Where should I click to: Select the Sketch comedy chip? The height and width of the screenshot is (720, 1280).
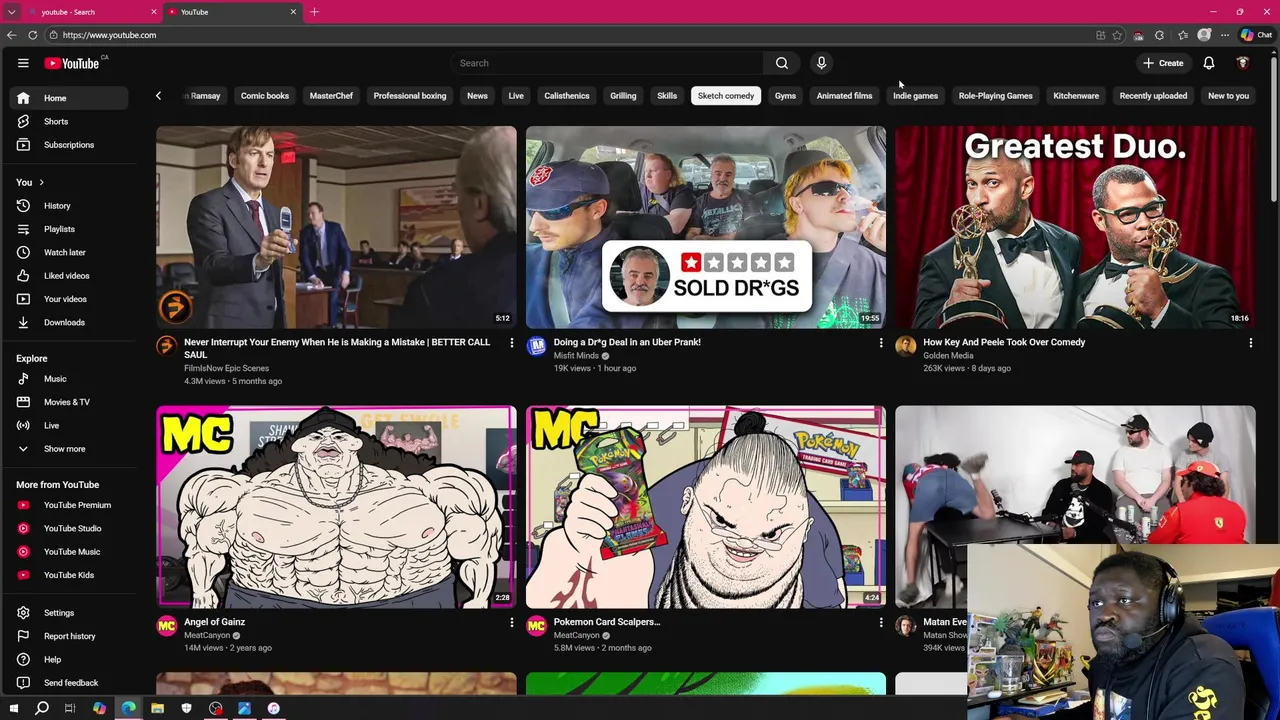click(726, 96)
